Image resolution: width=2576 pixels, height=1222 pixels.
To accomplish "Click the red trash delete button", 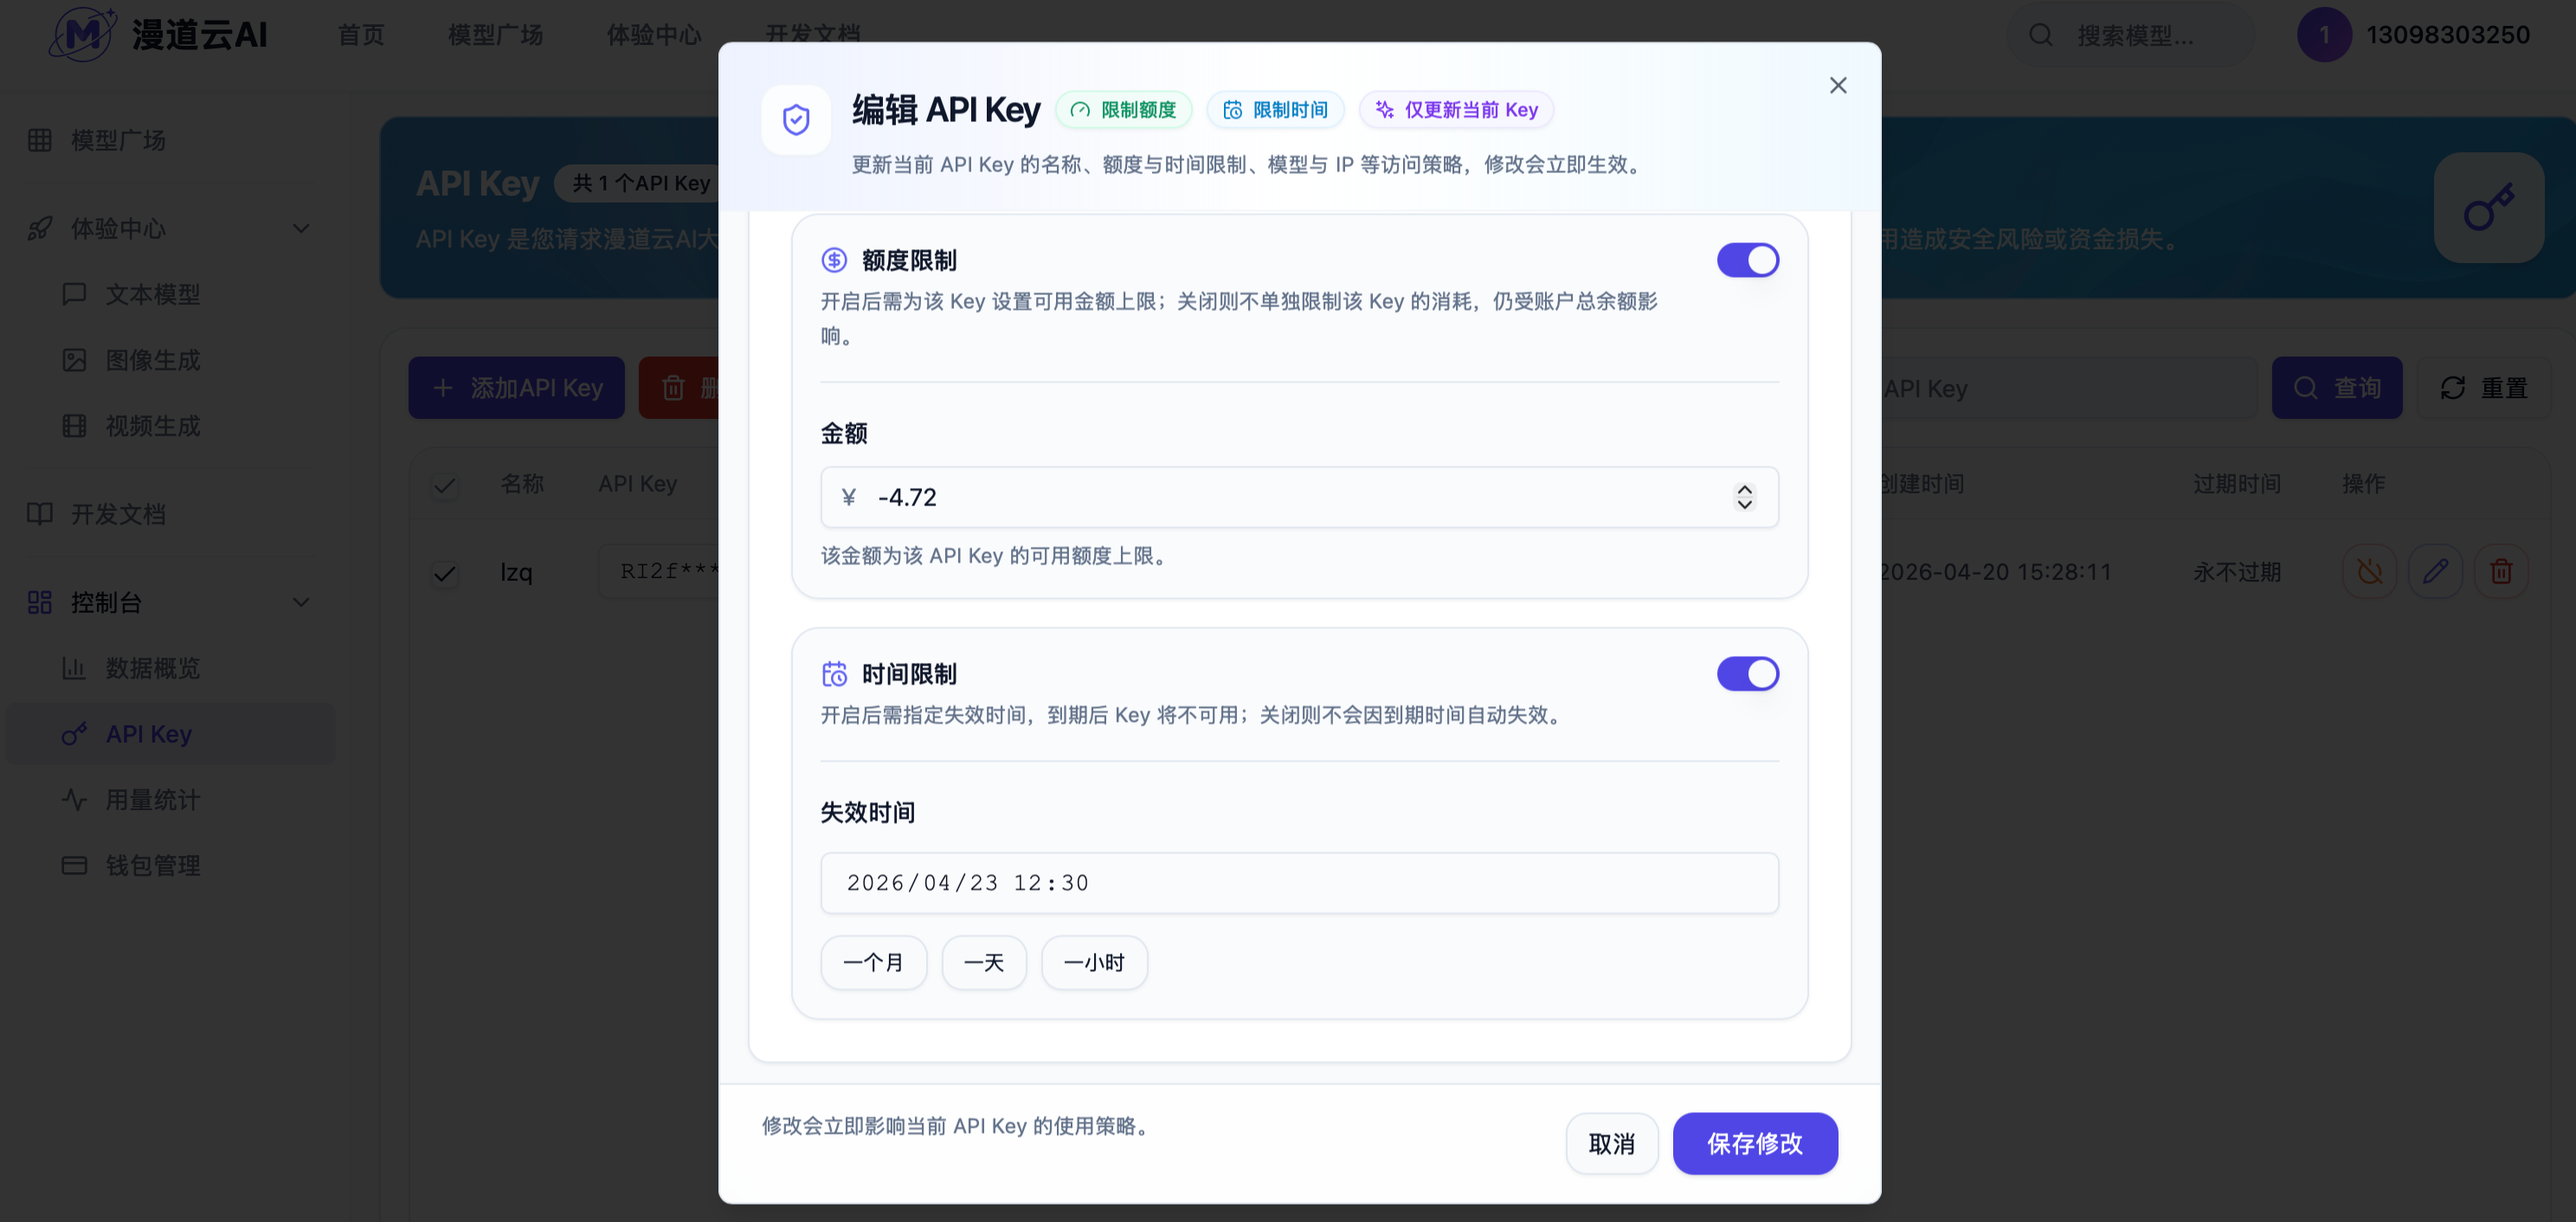I will pos(679,388).
